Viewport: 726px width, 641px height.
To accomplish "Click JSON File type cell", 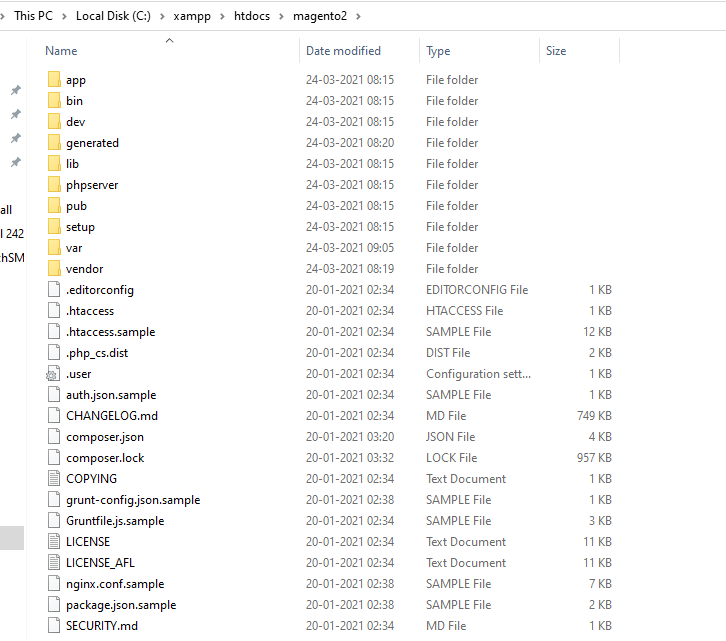I will click(x=451, y=436).
